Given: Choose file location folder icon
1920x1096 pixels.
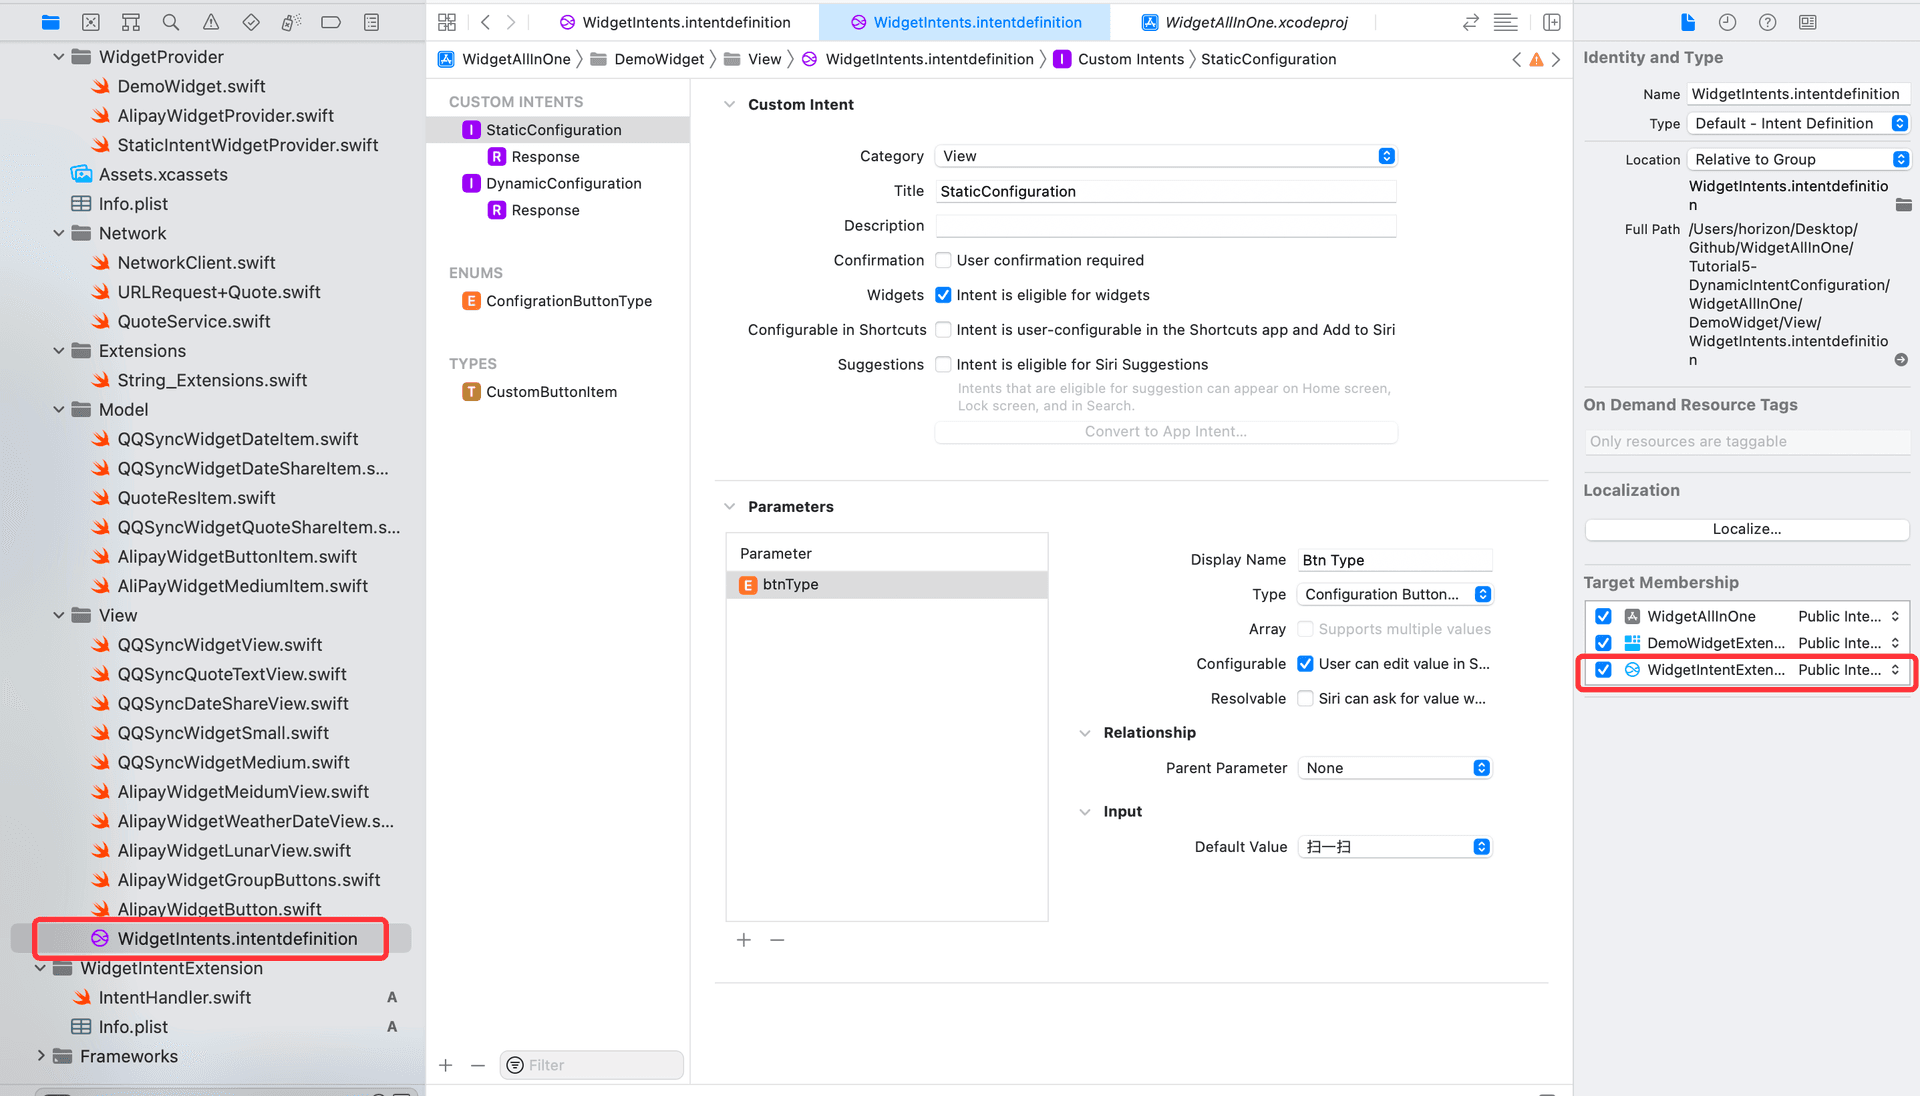Looking at the screenshot, I should tap(1903, 204).
